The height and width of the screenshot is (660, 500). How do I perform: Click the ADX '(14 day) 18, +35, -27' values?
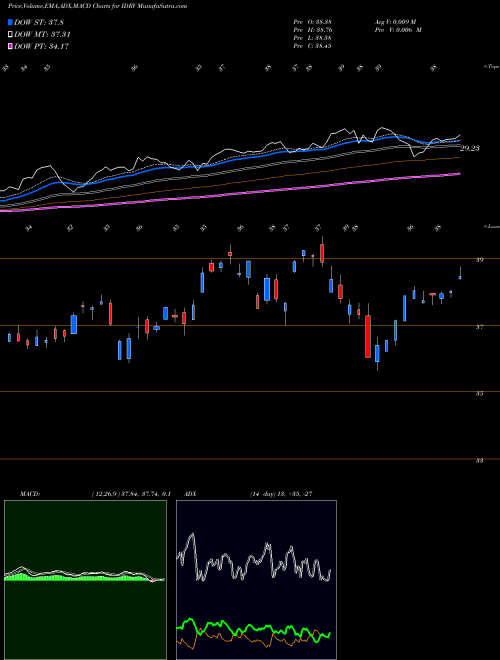pos(281,494)
